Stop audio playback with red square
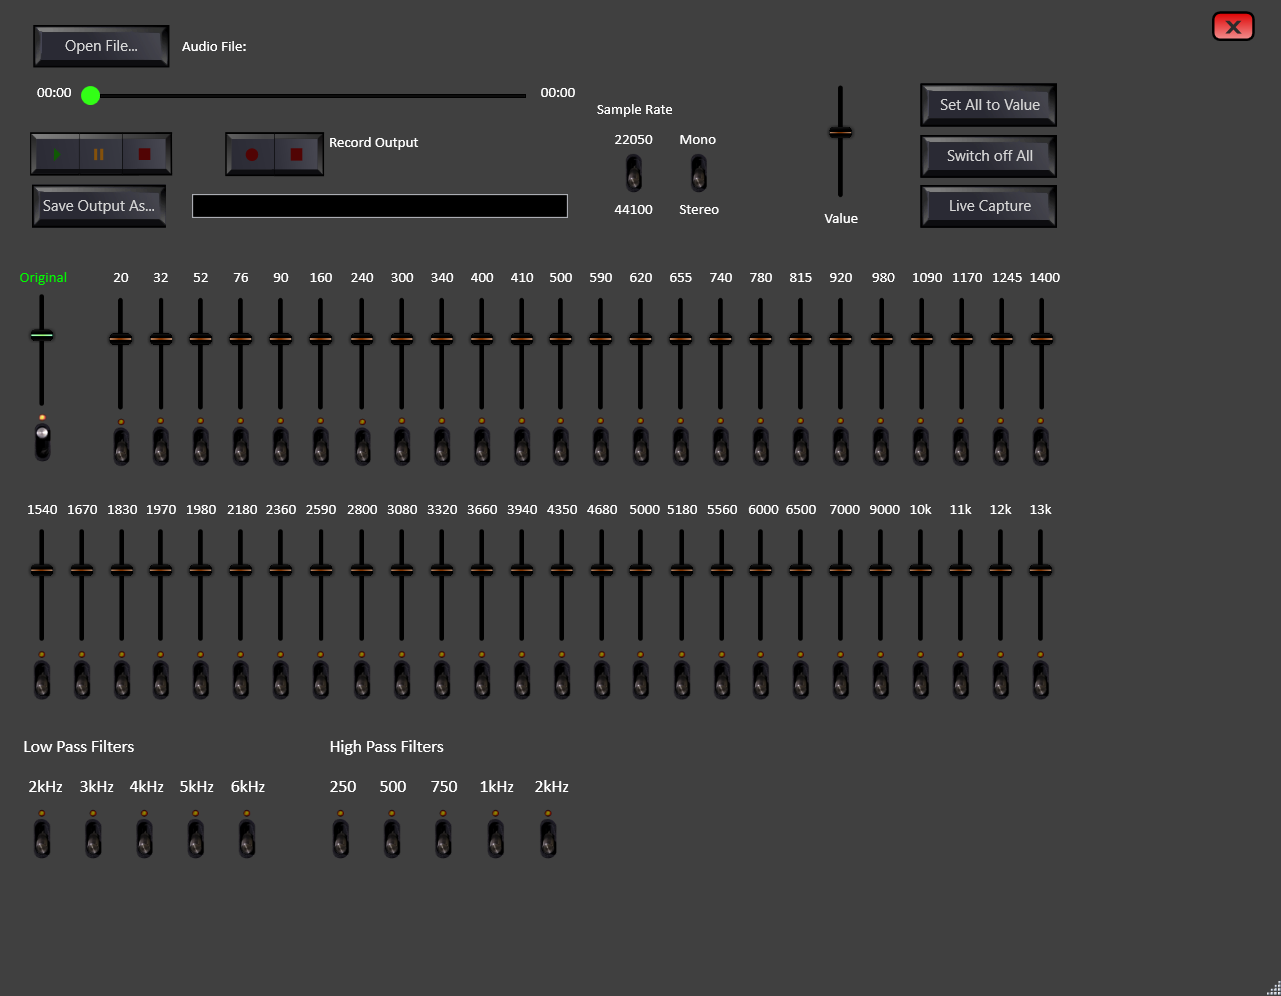Screen dimensions: 1281x996 coord(144,155)
